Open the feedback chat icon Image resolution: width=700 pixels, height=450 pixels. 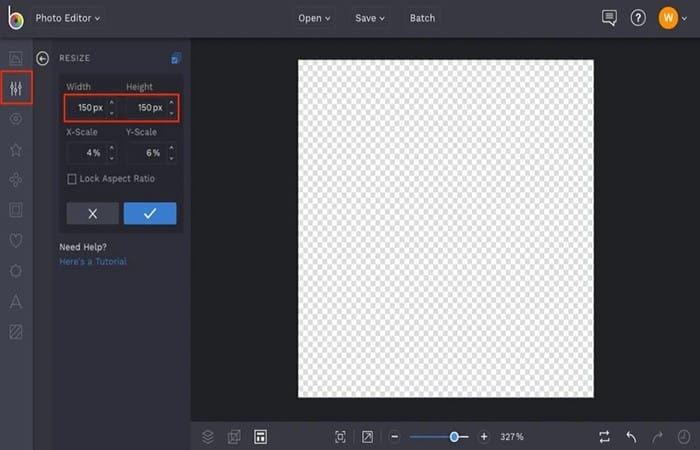[x=609, y=18]
